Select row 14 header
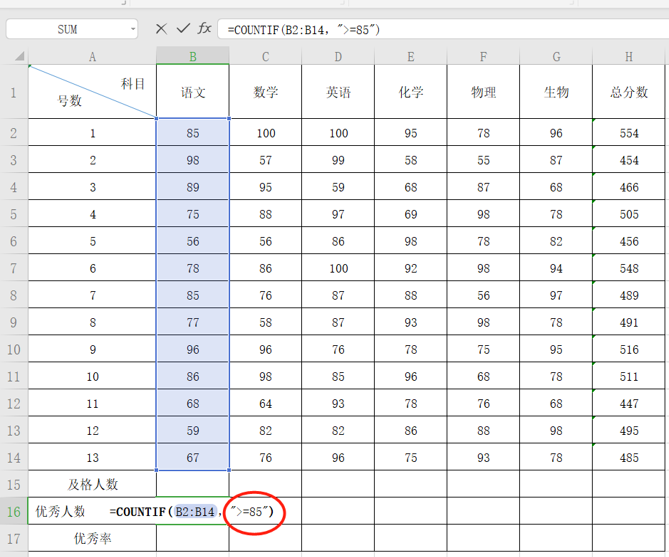669x557 pixels. 14,457
